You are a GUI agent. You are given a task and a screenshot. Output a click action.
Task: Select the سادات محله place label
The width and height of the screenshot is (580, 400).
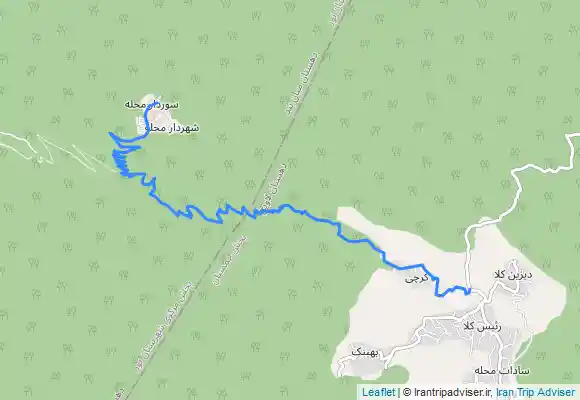point(502,370)
